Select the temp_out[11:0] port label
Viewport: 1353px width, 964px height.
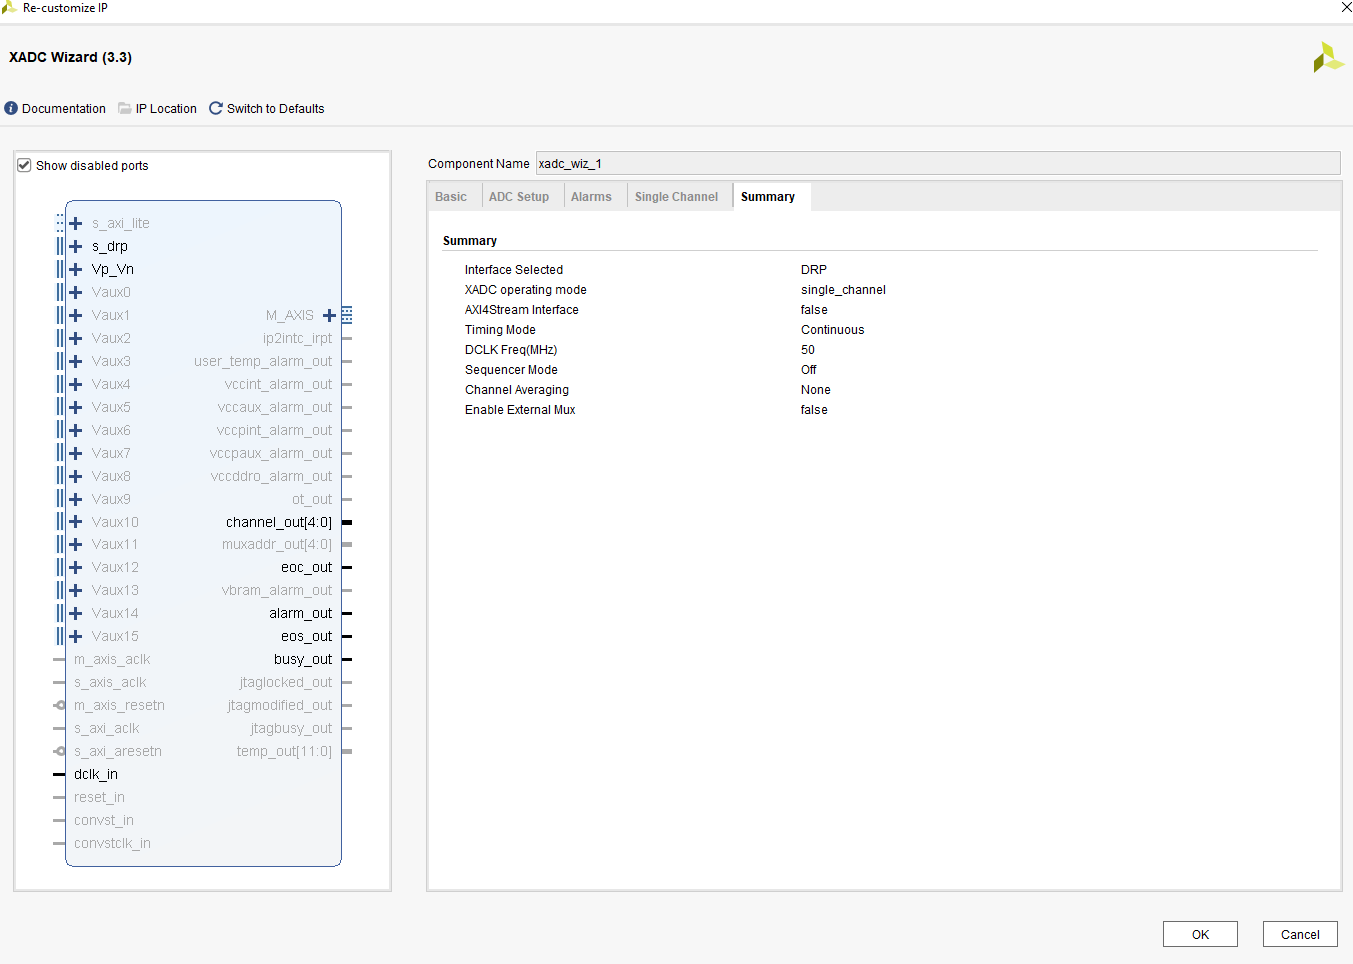tap(284, 751)
